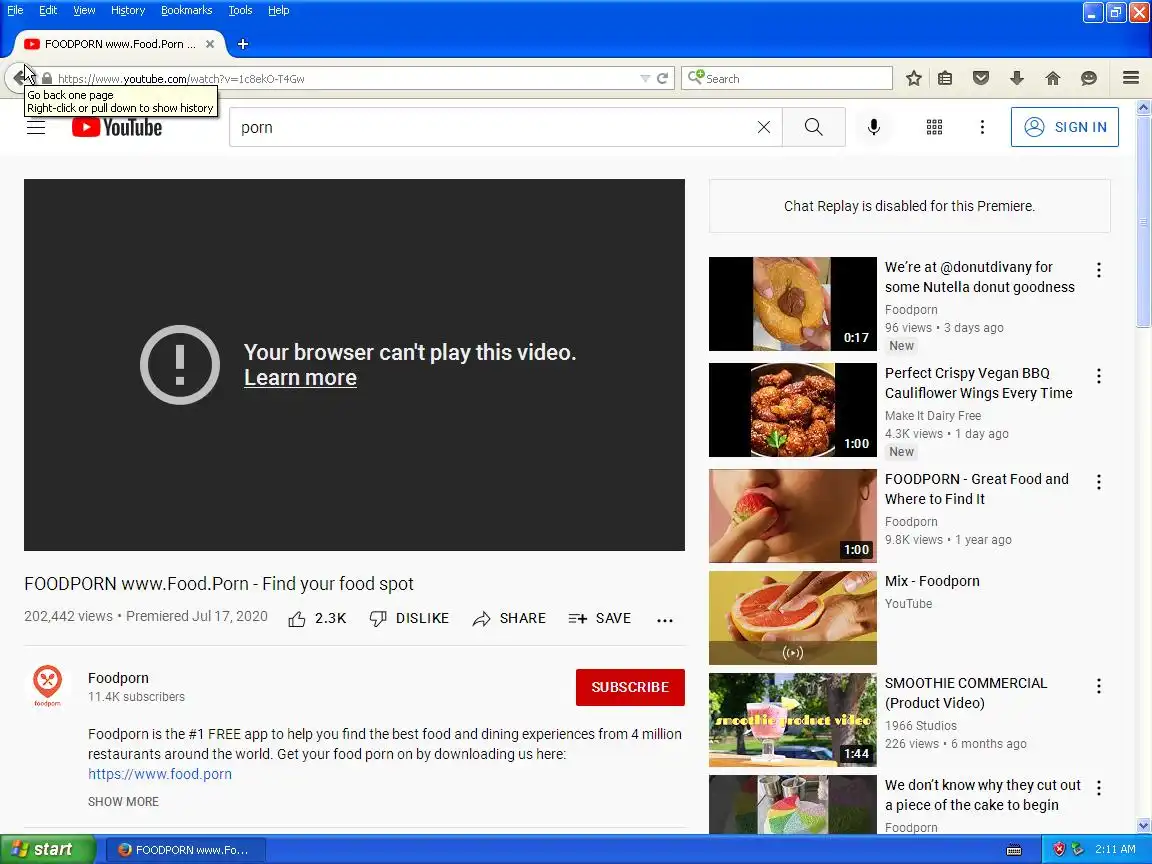Click the DISLIKE button
This screenshot has height=864, width=1152.
(x=409, y=619)
